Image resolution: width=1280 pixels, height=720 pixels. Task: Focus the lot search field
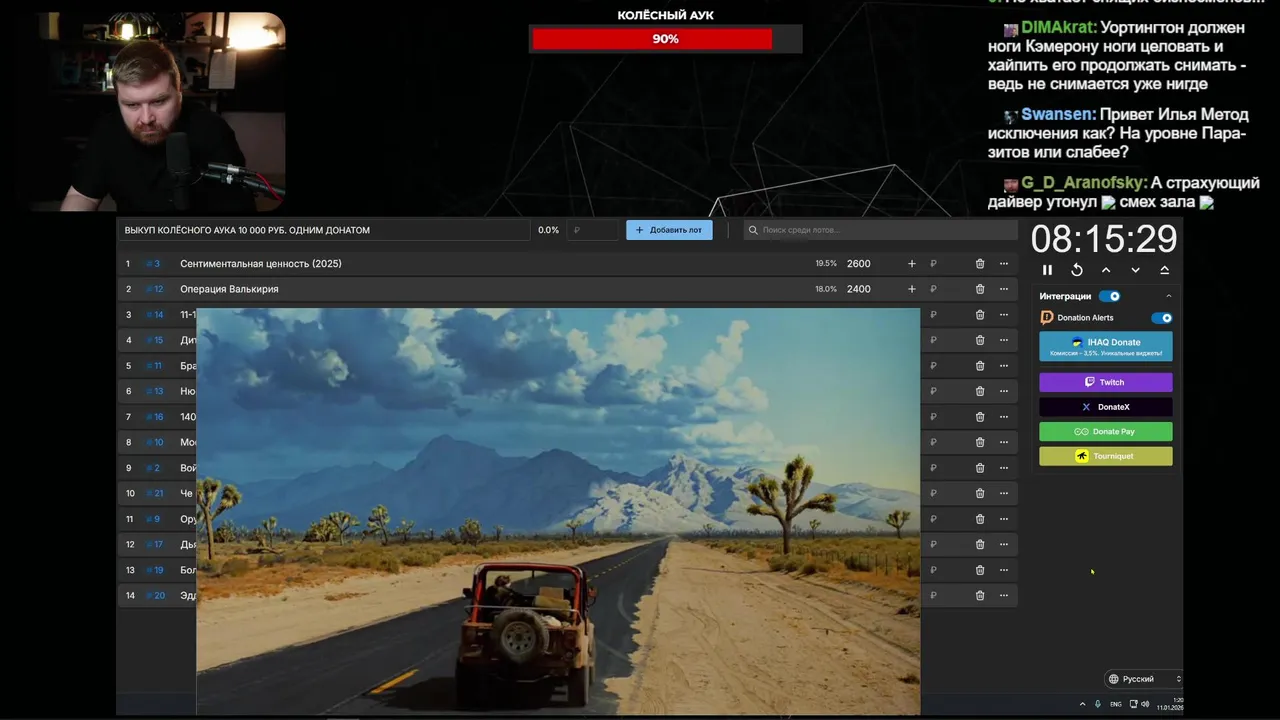(x=880, y=230)
